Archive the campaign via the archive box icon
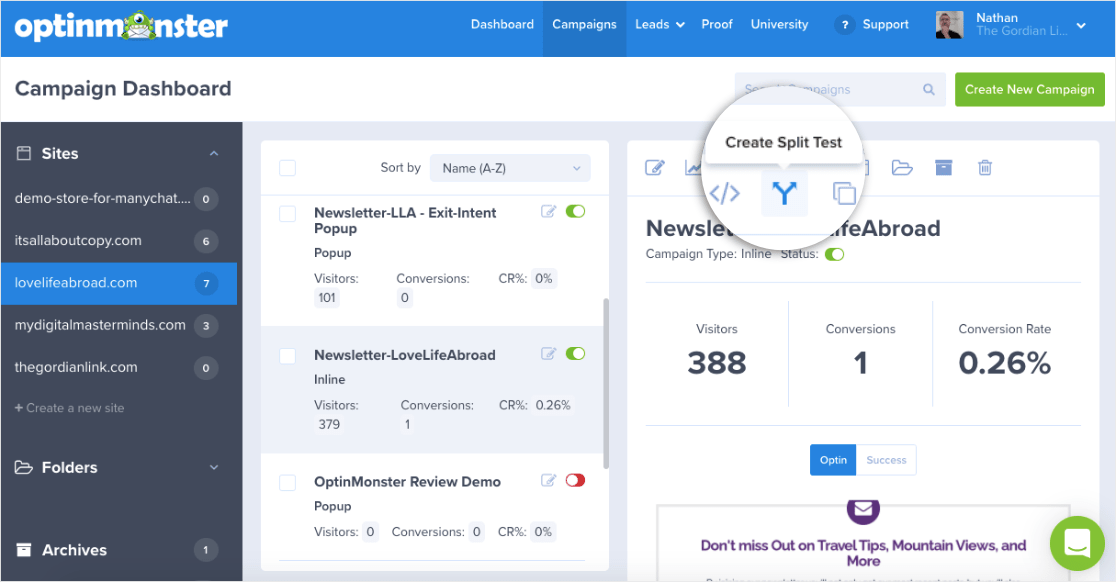 click(x=943, y=168)
